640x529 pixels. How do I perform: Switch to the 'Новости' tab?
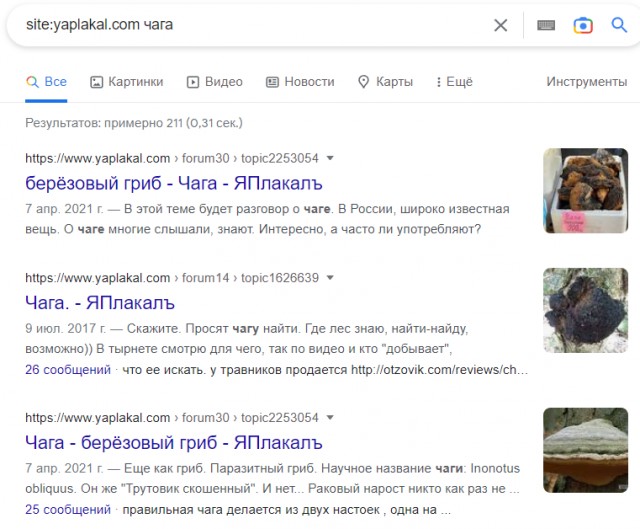tap(300, 82)
